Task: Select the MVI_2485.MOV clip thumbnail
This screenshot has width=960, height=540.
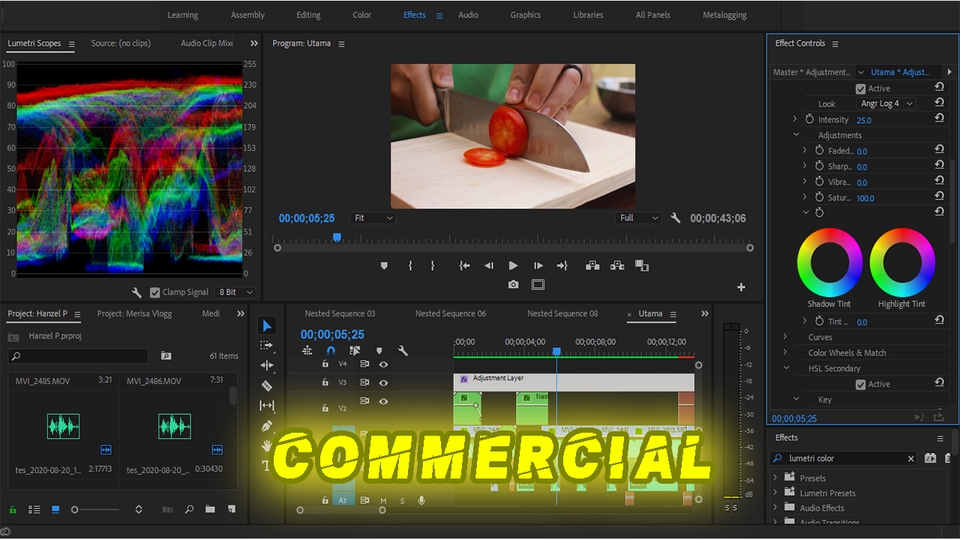Action: pos(62,427)
